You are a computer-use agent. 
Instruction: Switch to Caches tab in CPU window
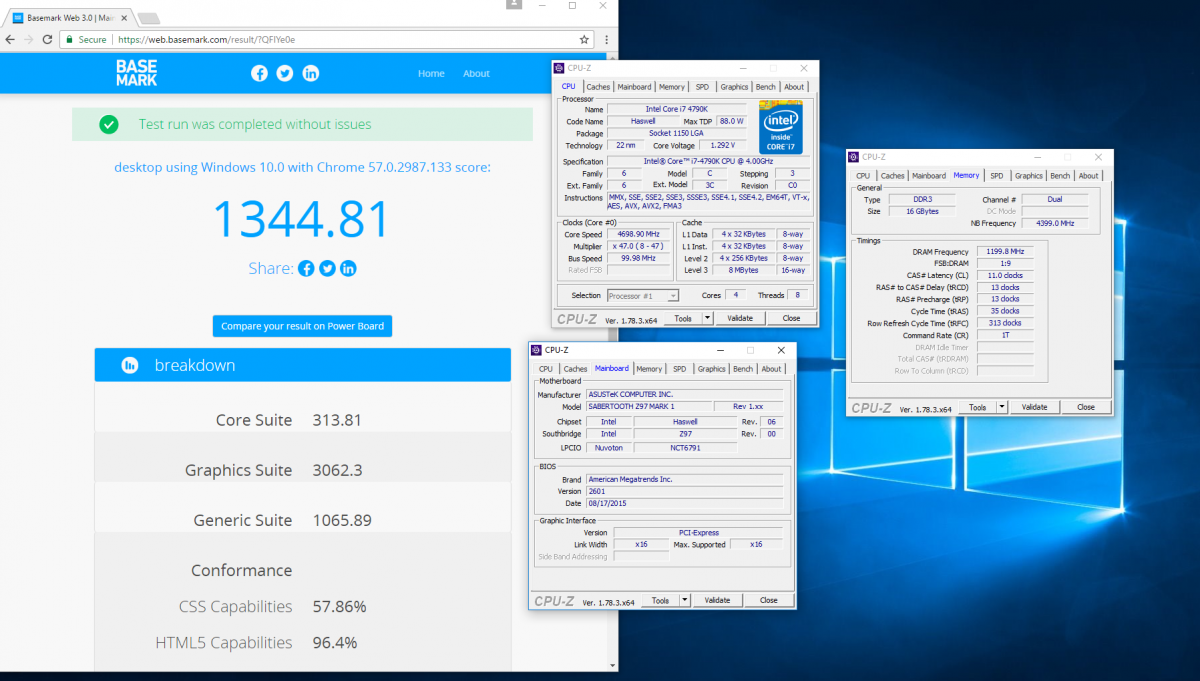pyautogui.click(x=598, y=87)
